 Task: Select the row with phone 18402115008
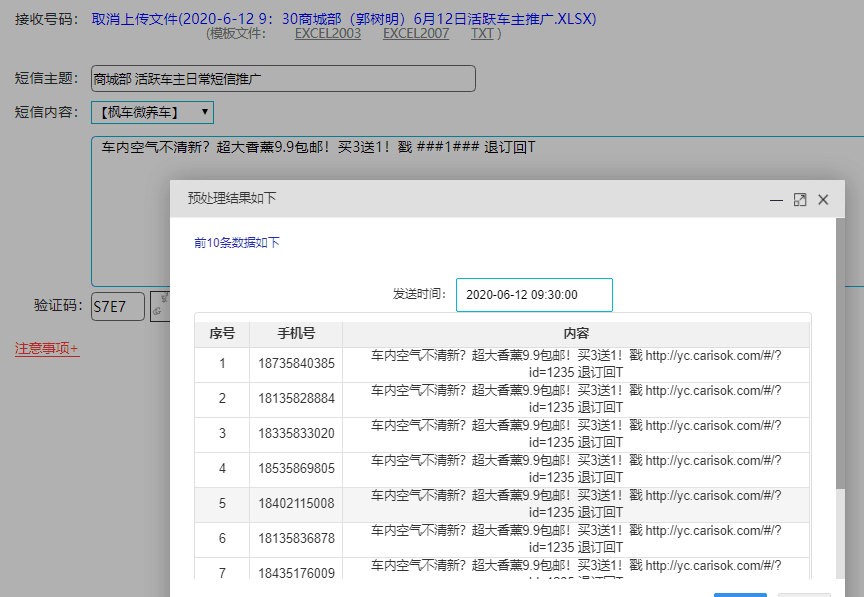pos(296,503)
